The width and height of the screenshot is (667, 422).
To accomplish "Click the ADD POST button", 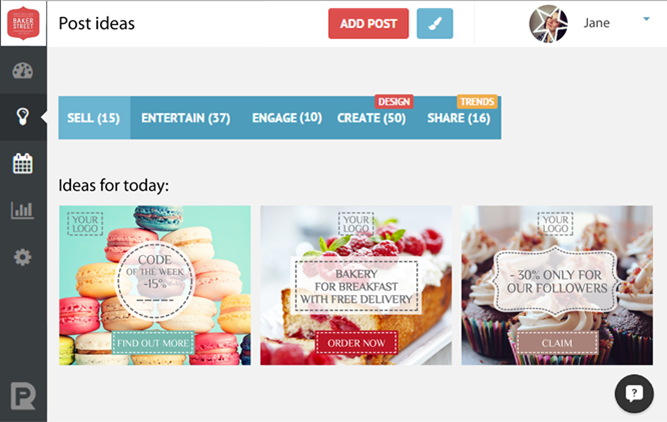I will (x=368, y=24).
